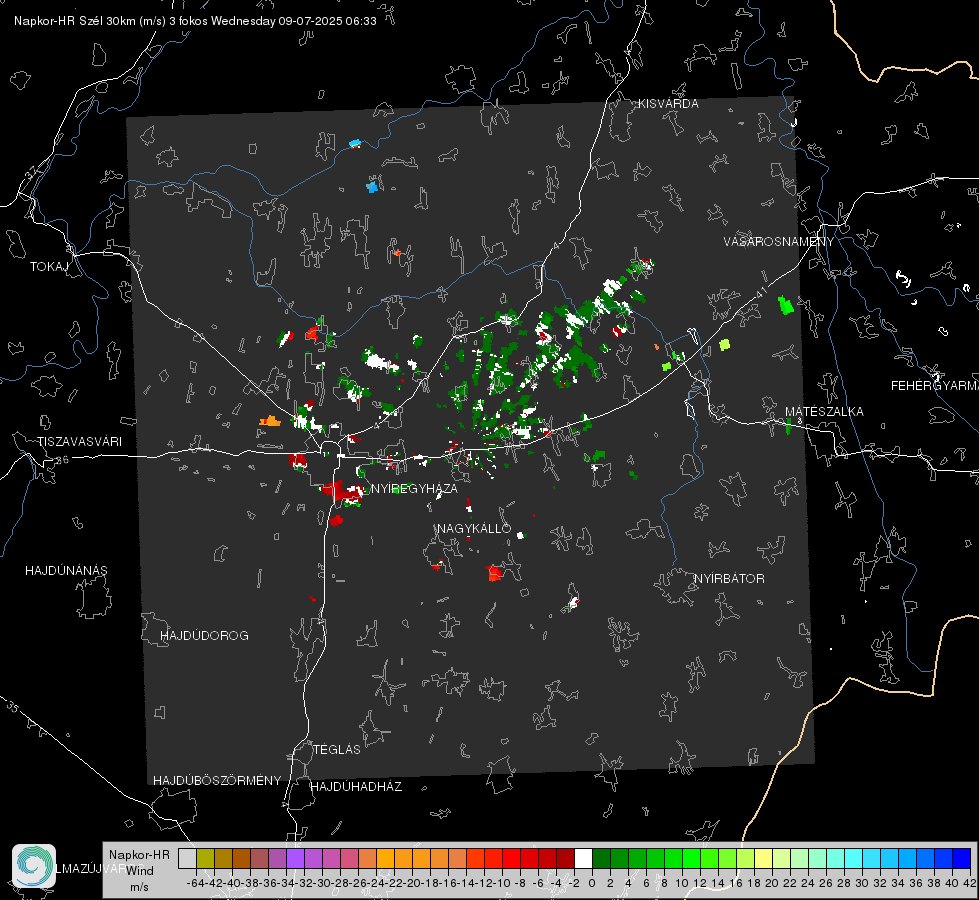Pick the dark green swatch between 0 and 2
Image resolution: width=979 pixels, height=900 pixels.
pyautogui.click(x=601, y=859)
